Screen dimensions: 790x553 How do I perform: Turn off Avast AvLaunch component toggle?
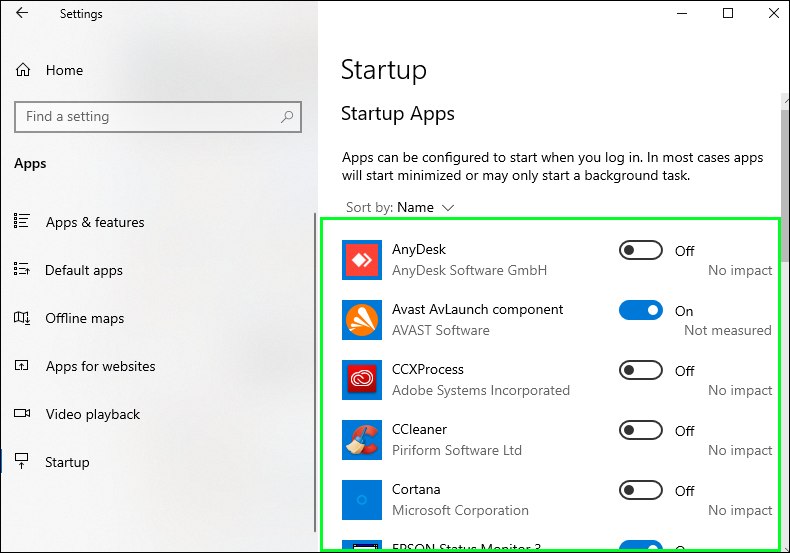(x=641, y=310)
